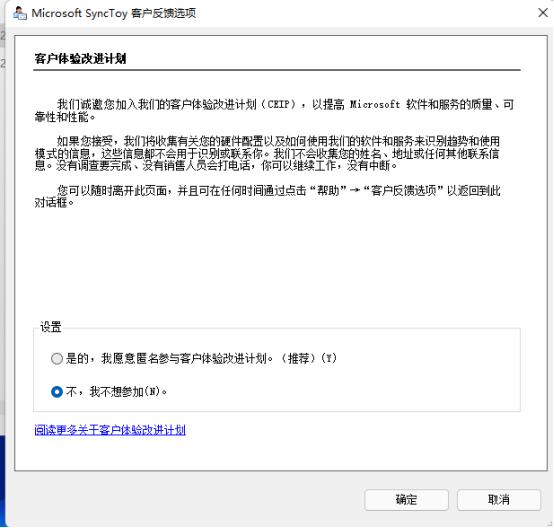
Task: Close the SyncToy feedback options dialog
Action: tap(542, 13)
